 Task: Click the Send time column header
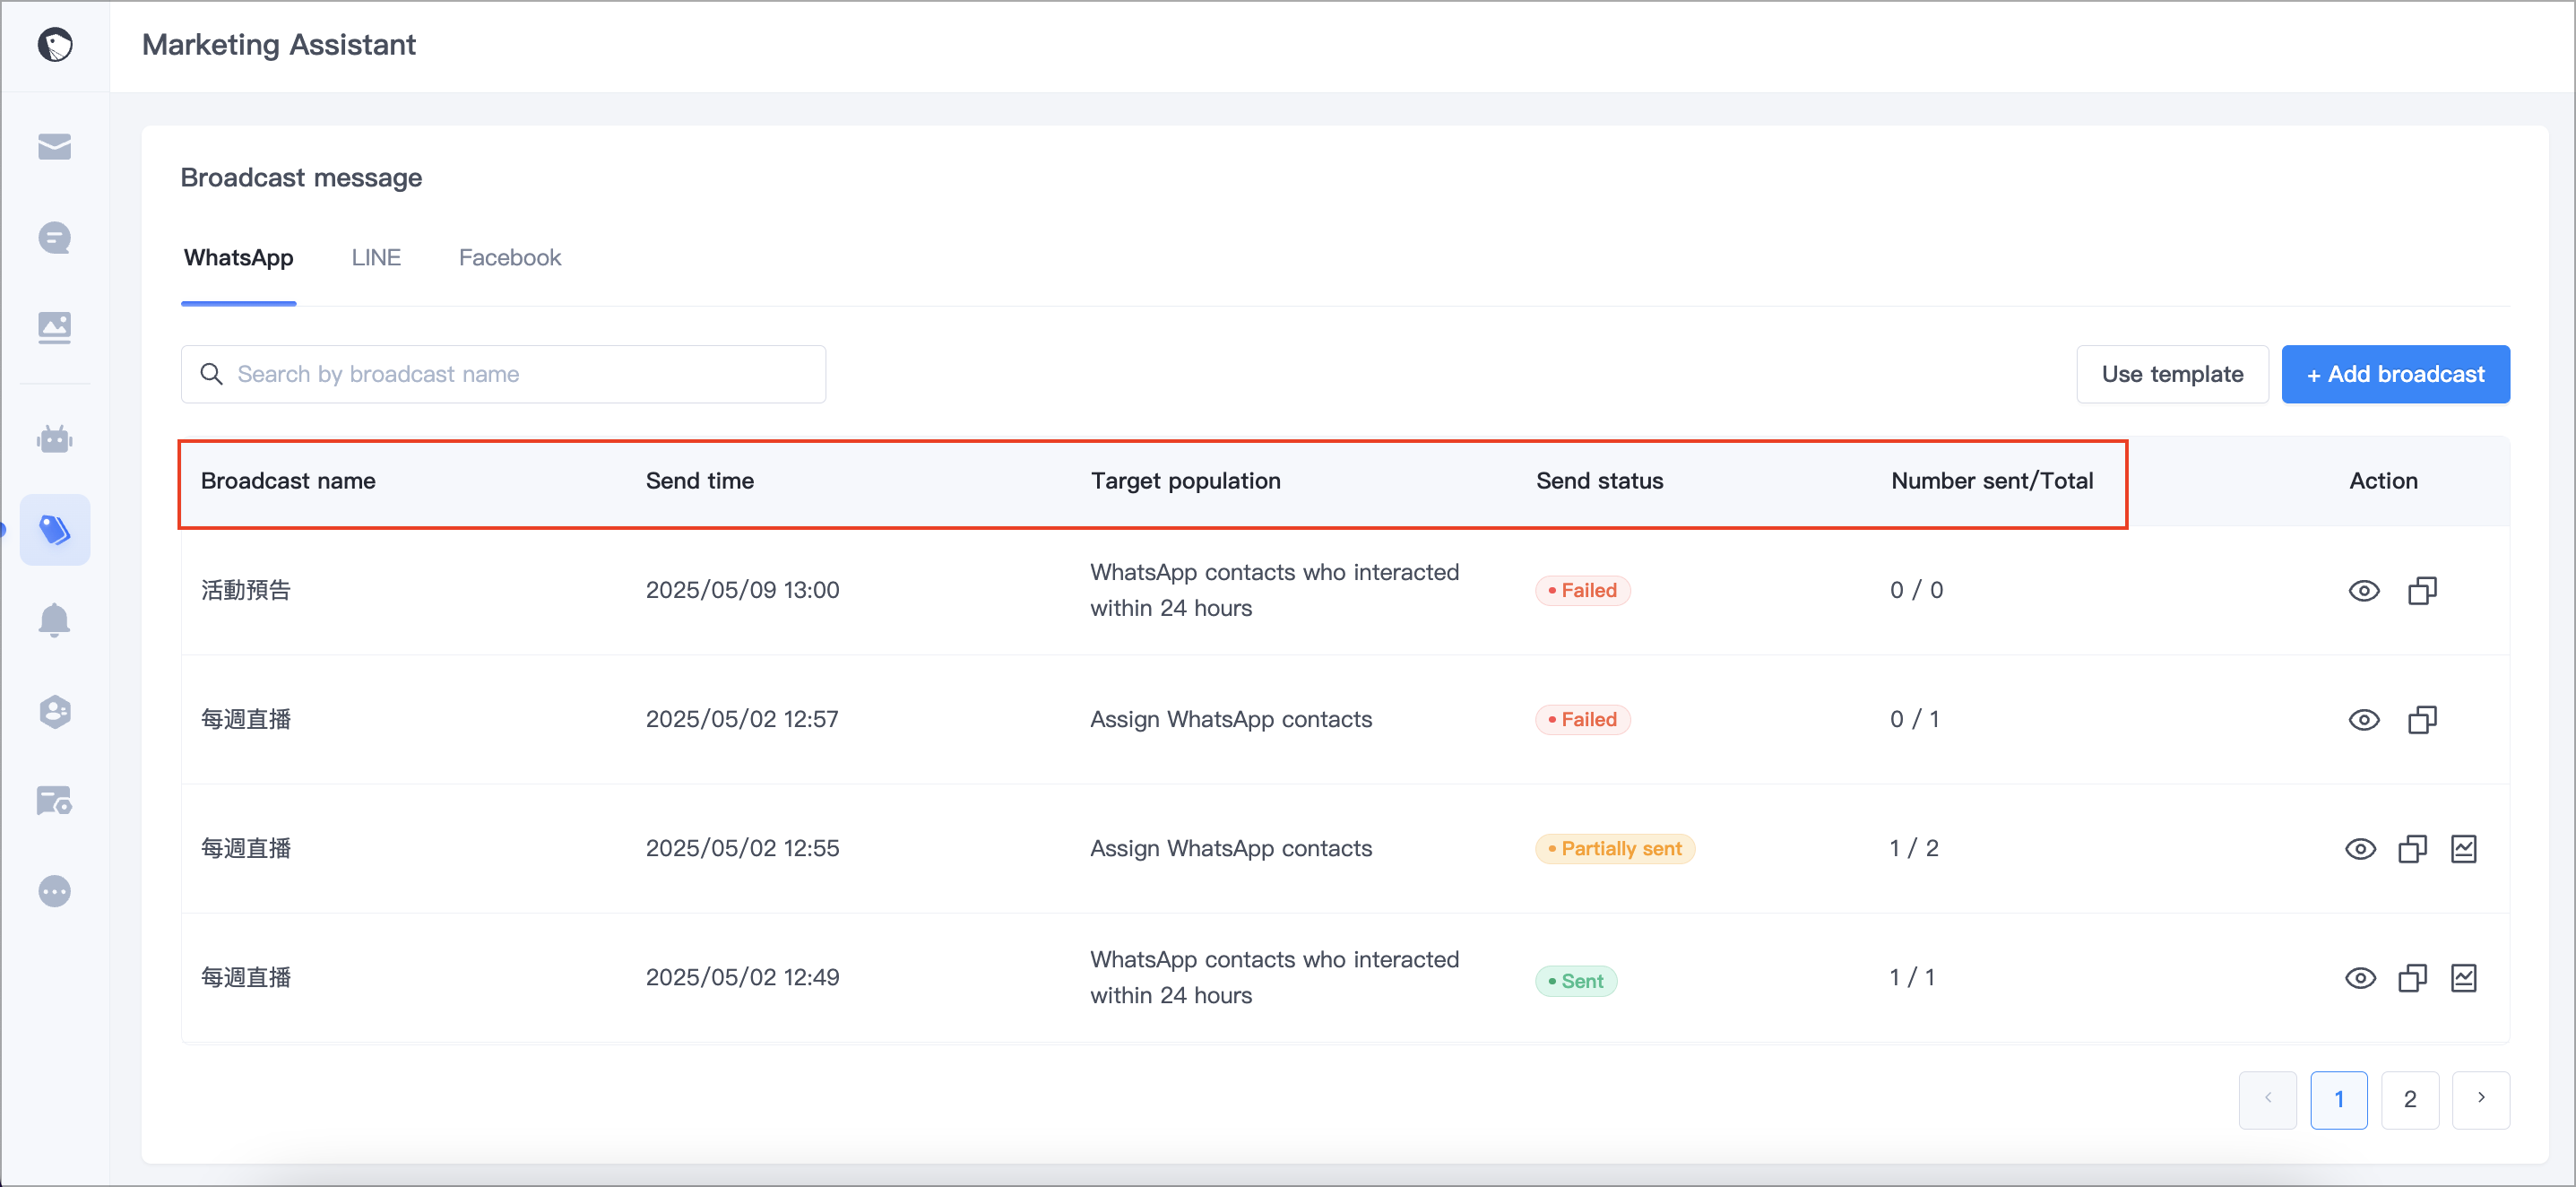click(700, 481)
